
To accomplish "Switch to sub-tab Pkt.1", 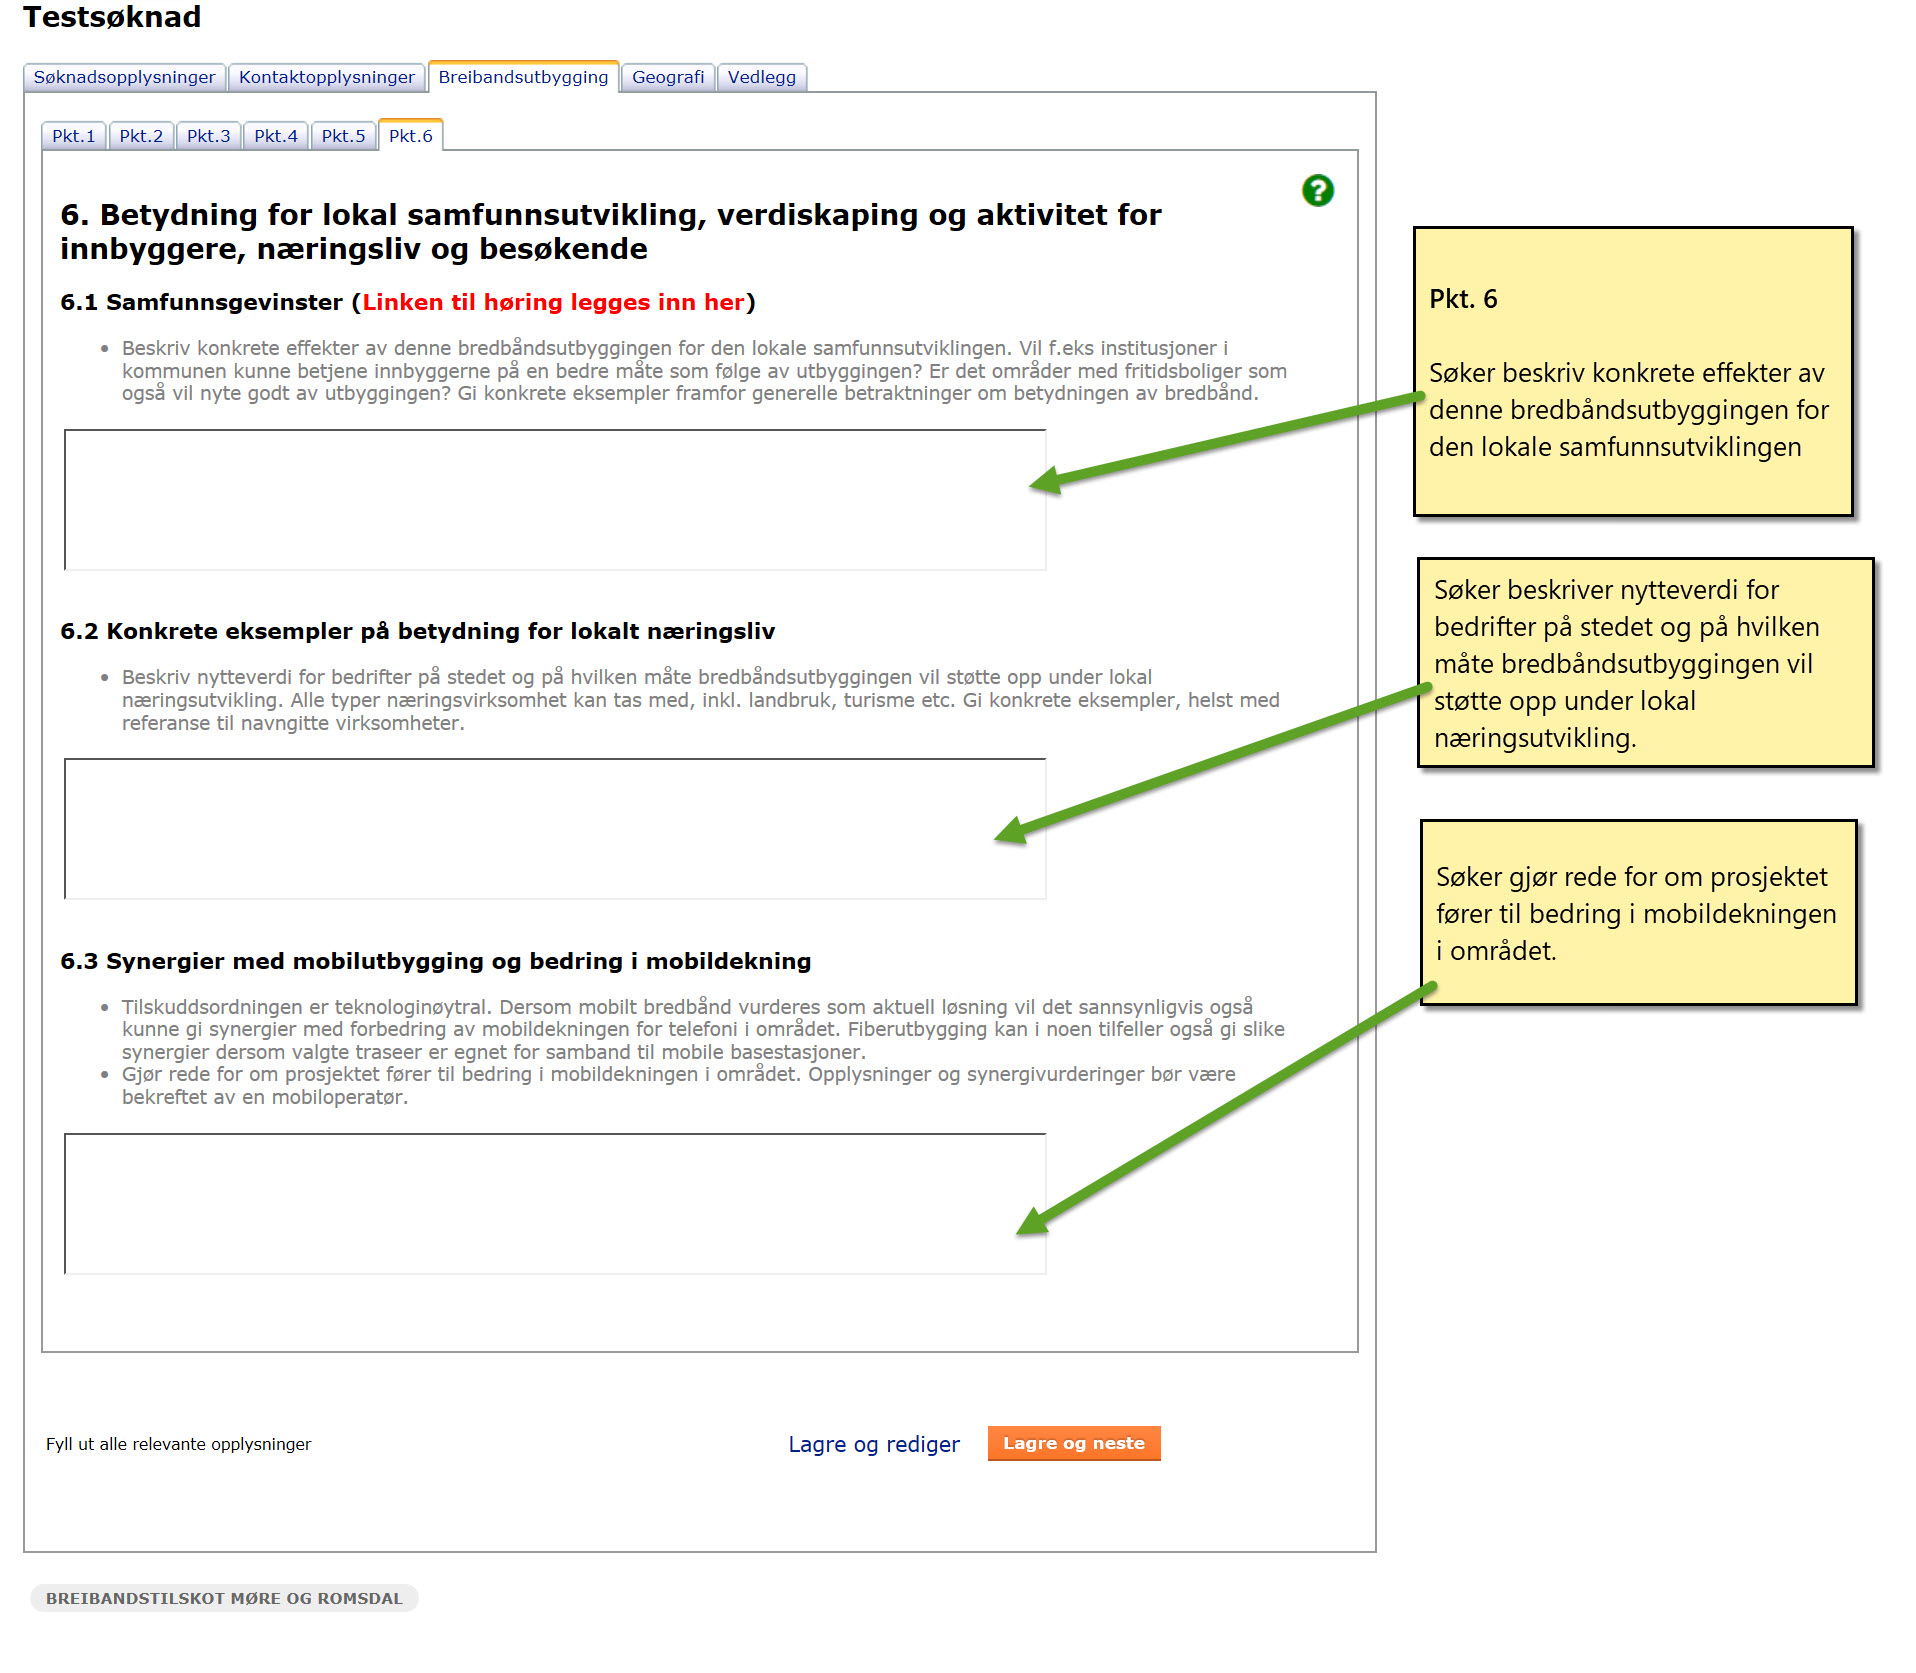I will [74, 136].
